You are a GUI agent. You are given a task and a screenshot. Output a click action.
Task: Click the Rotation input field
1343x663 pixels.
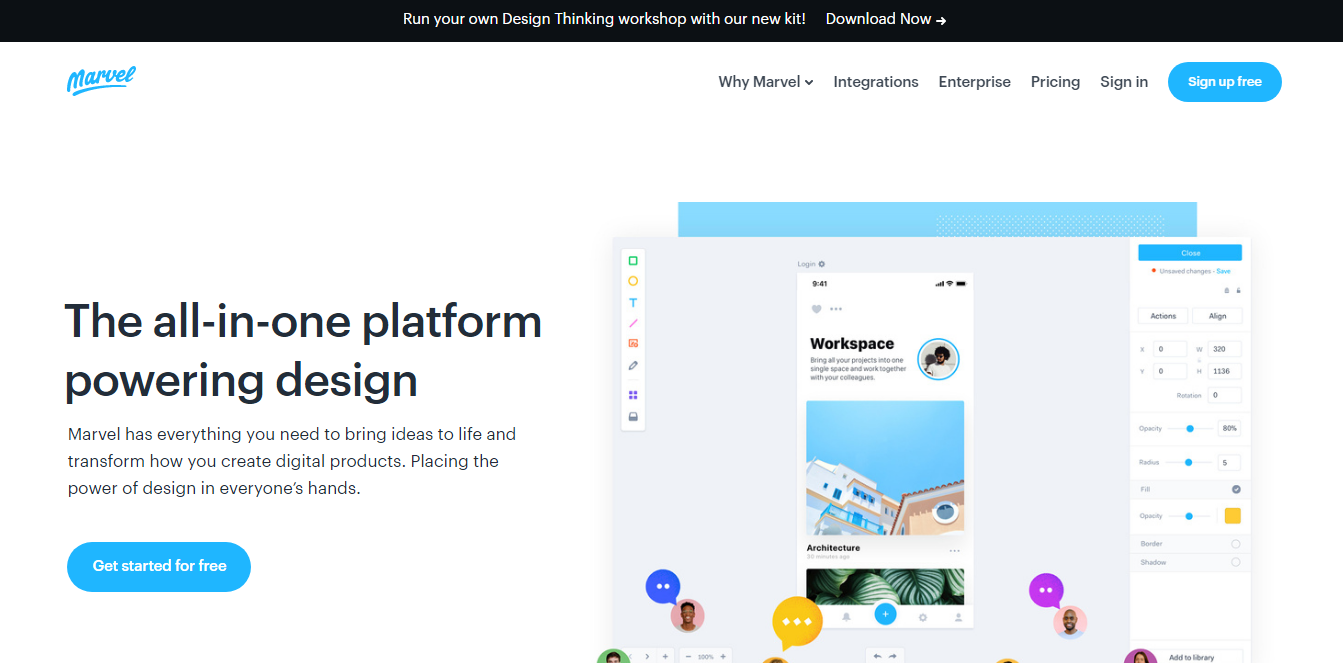click(1225, 395)
